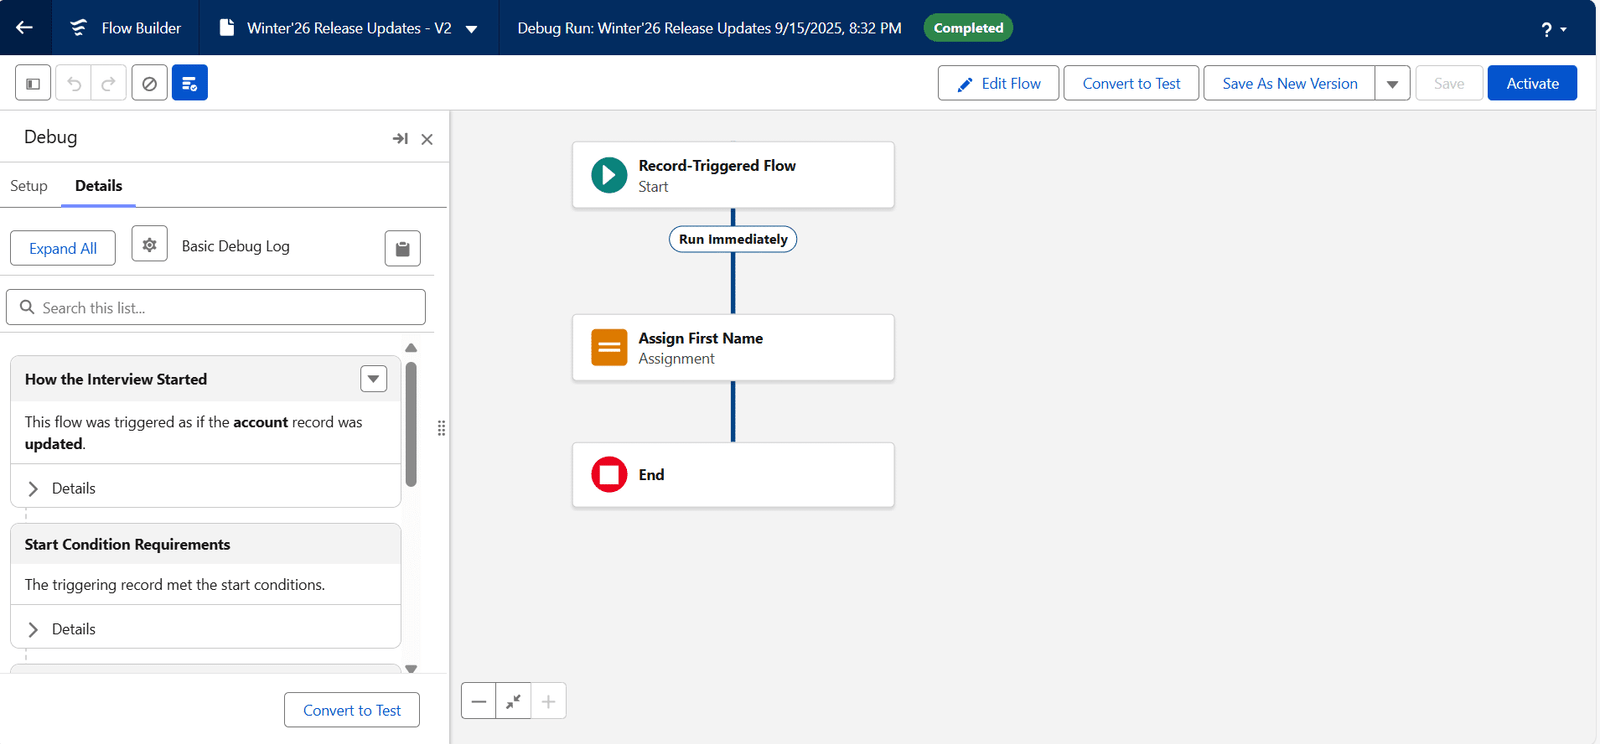Click the debug list scrollbar thumb

[411, 424]
